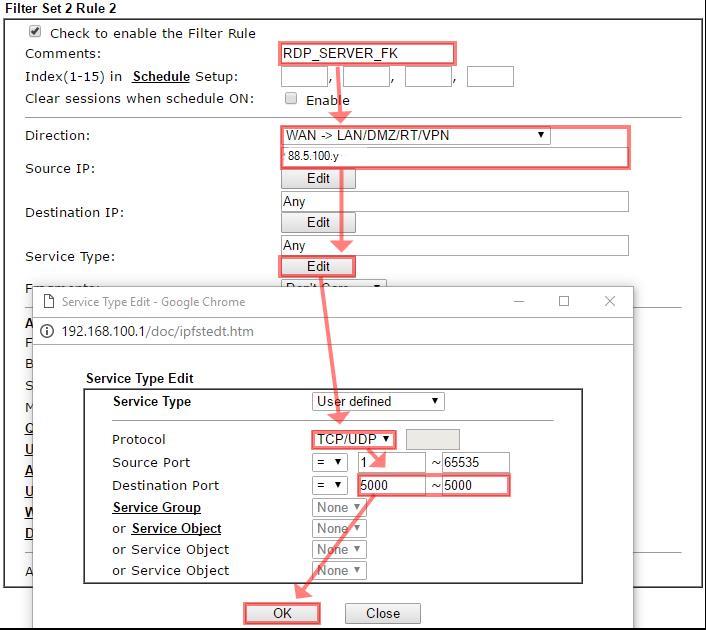
Task: Open the Service Group link
Action: [x=156, y=507]
